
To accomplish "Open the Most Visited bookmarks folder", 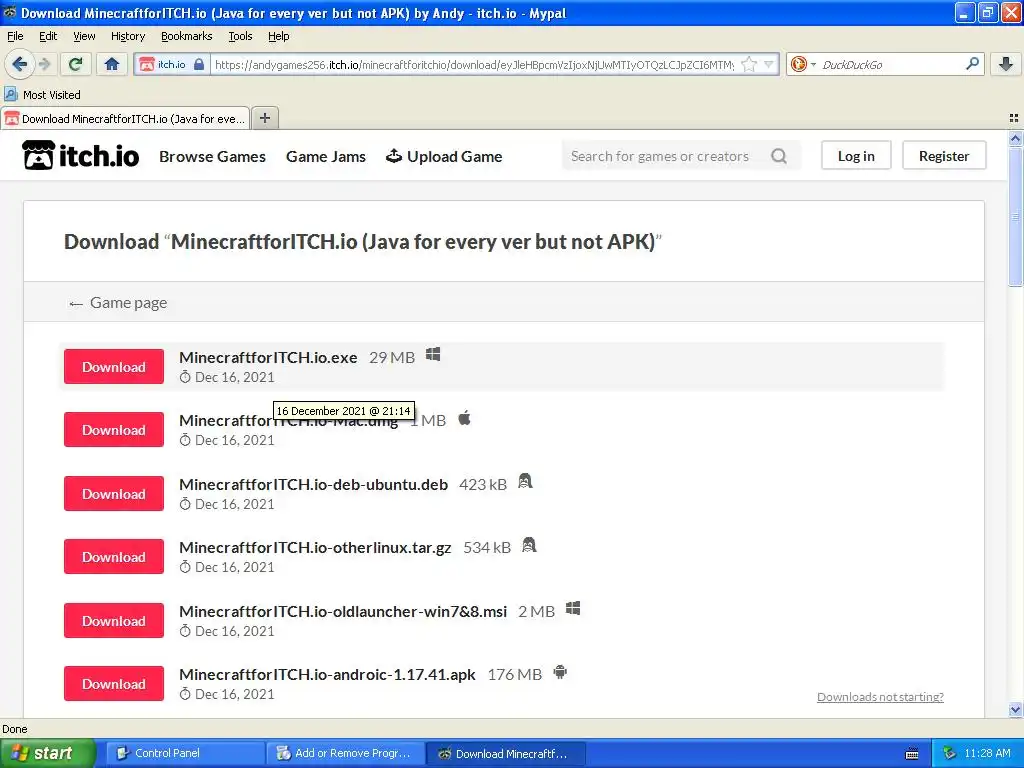I will [x=42, y=95].
